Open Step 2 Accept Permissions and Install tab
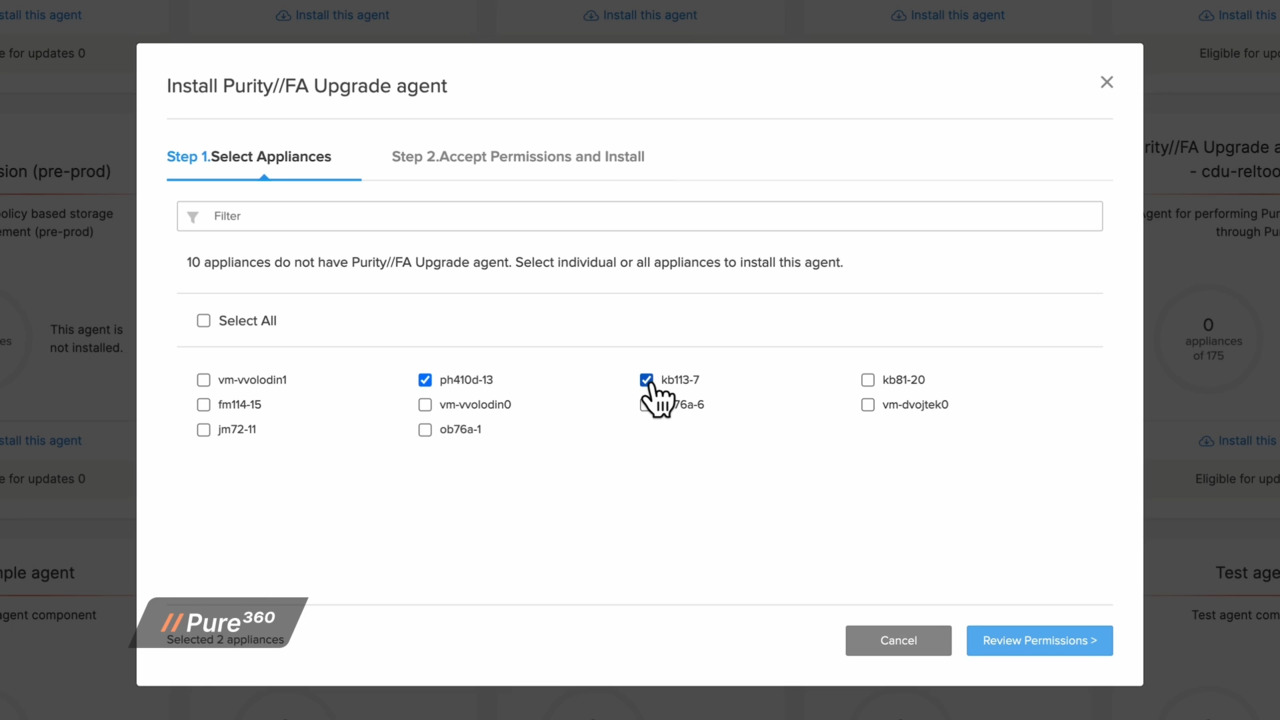 coord(518,157)
